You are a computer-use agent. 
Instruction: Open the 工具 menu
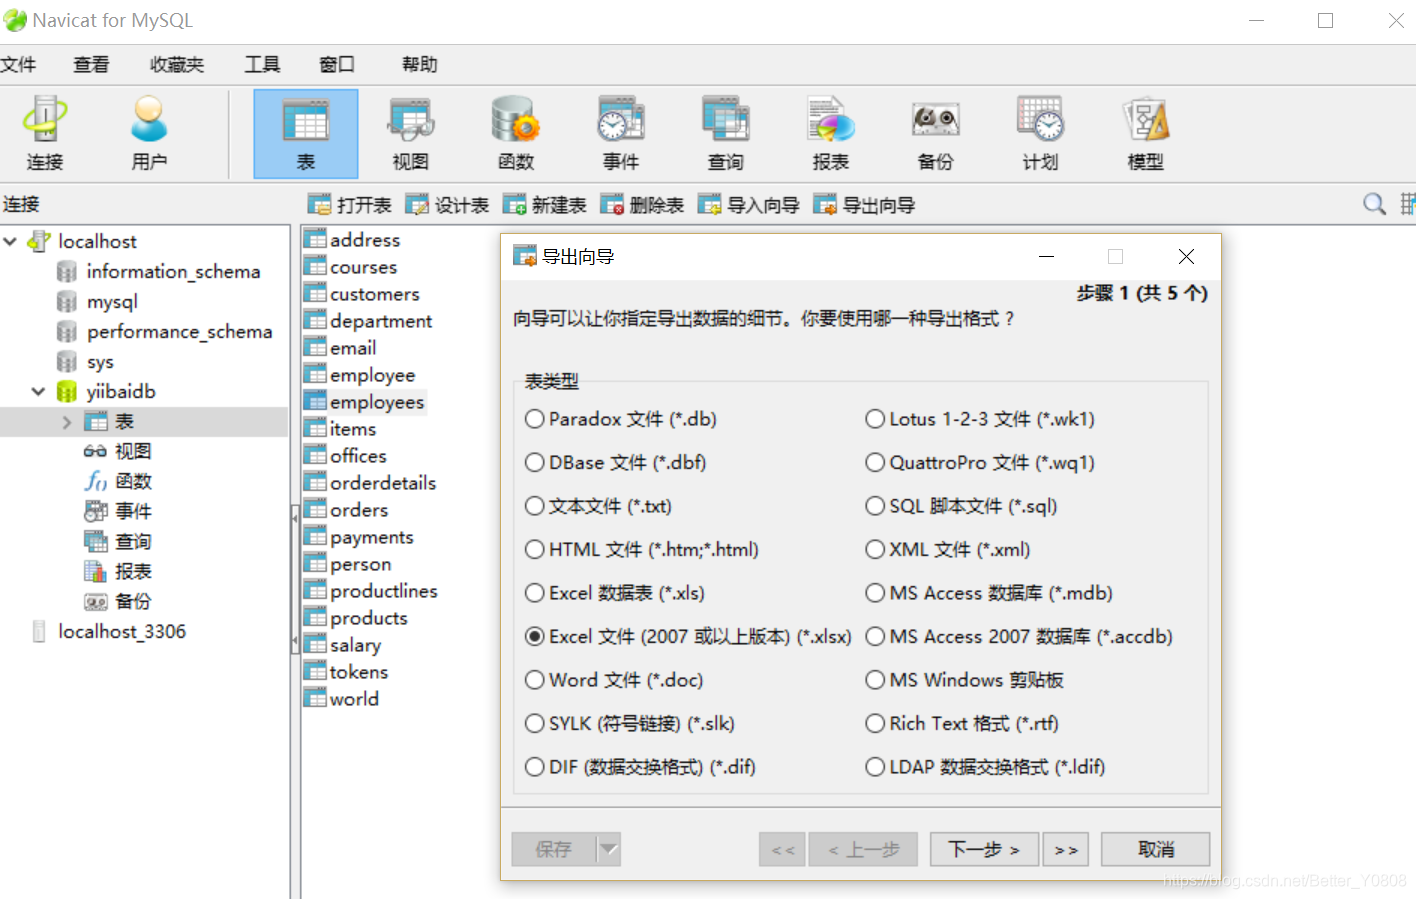[263, 65]
